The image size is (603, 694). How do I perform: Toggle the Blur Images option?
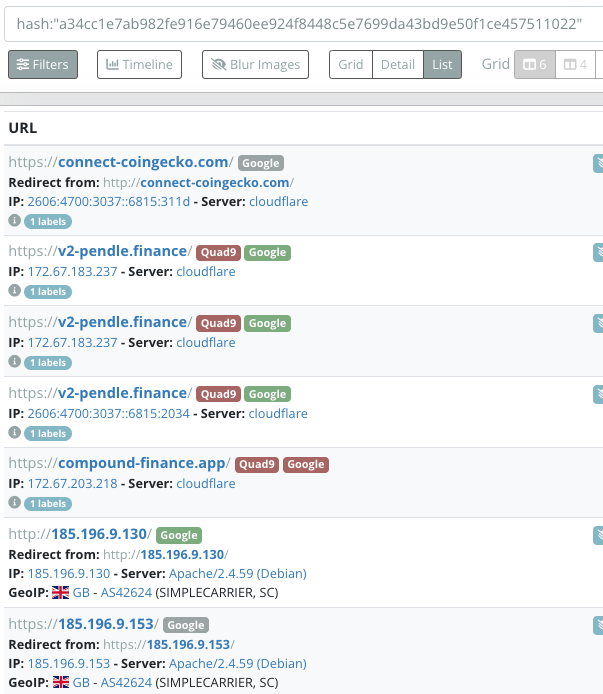pyautogui.click(x=255, y=65)
